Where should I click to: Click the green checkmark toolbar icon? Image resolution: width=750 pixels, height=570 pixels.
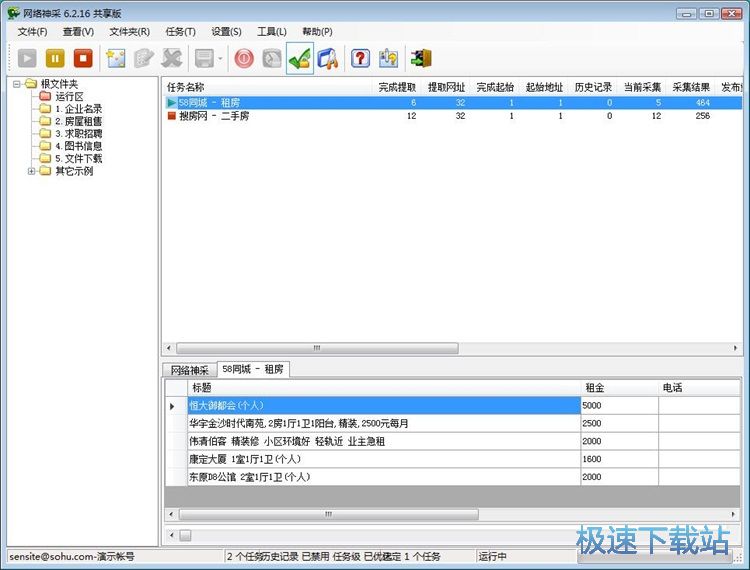click(299, 59)
